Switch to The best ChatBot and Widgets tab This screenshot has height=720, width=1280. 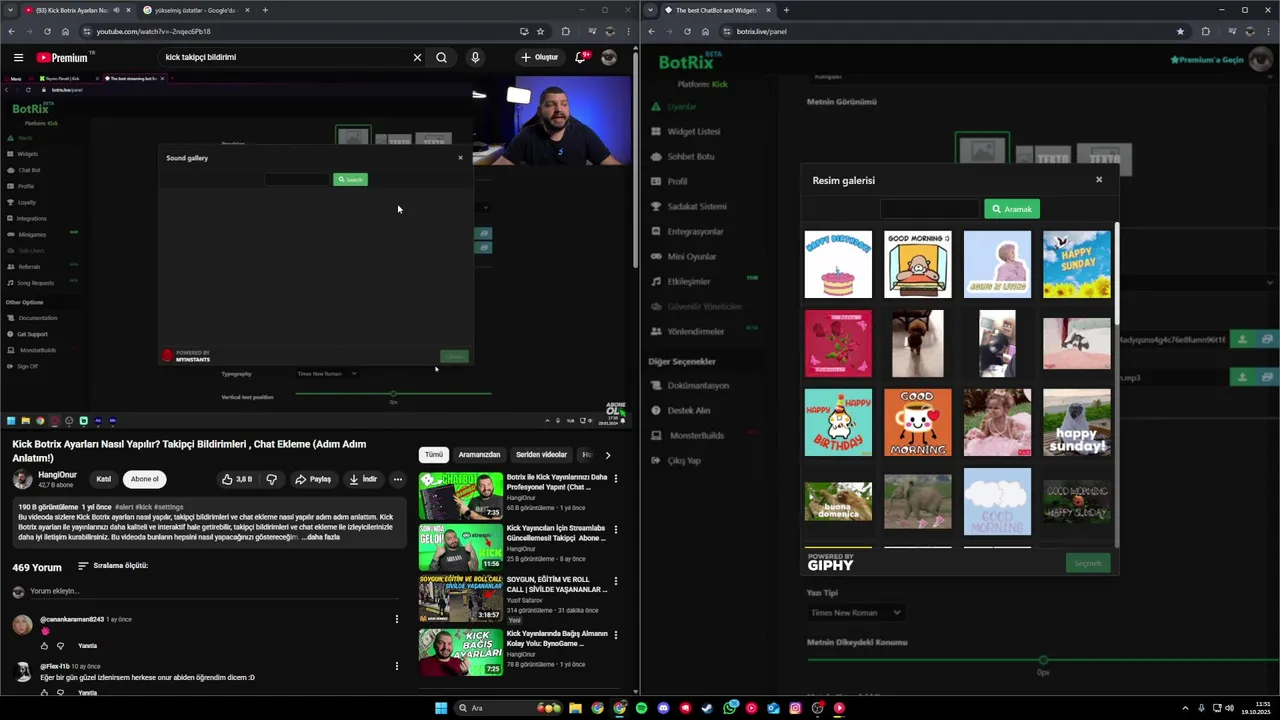coord(716,10)
